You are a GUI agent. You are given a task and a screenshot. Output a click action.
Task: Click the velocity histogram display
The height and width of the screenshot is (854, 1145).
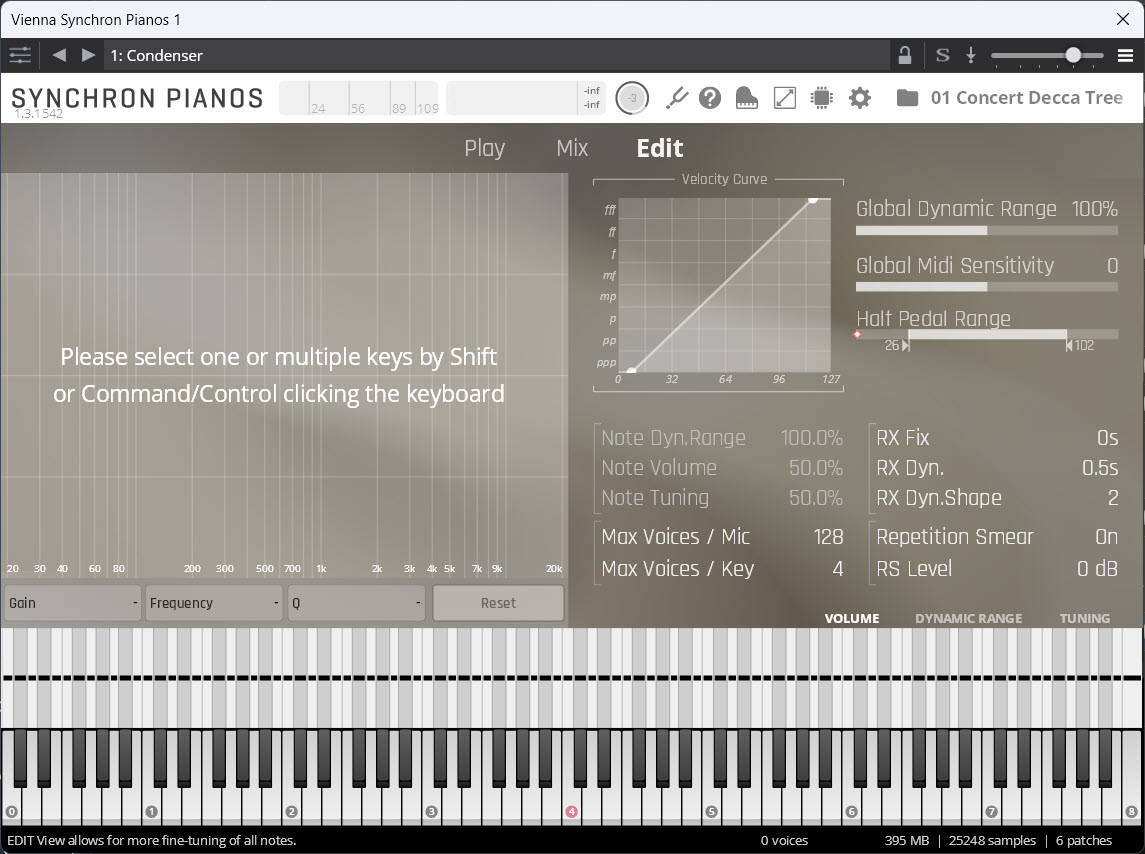[359, 98]
